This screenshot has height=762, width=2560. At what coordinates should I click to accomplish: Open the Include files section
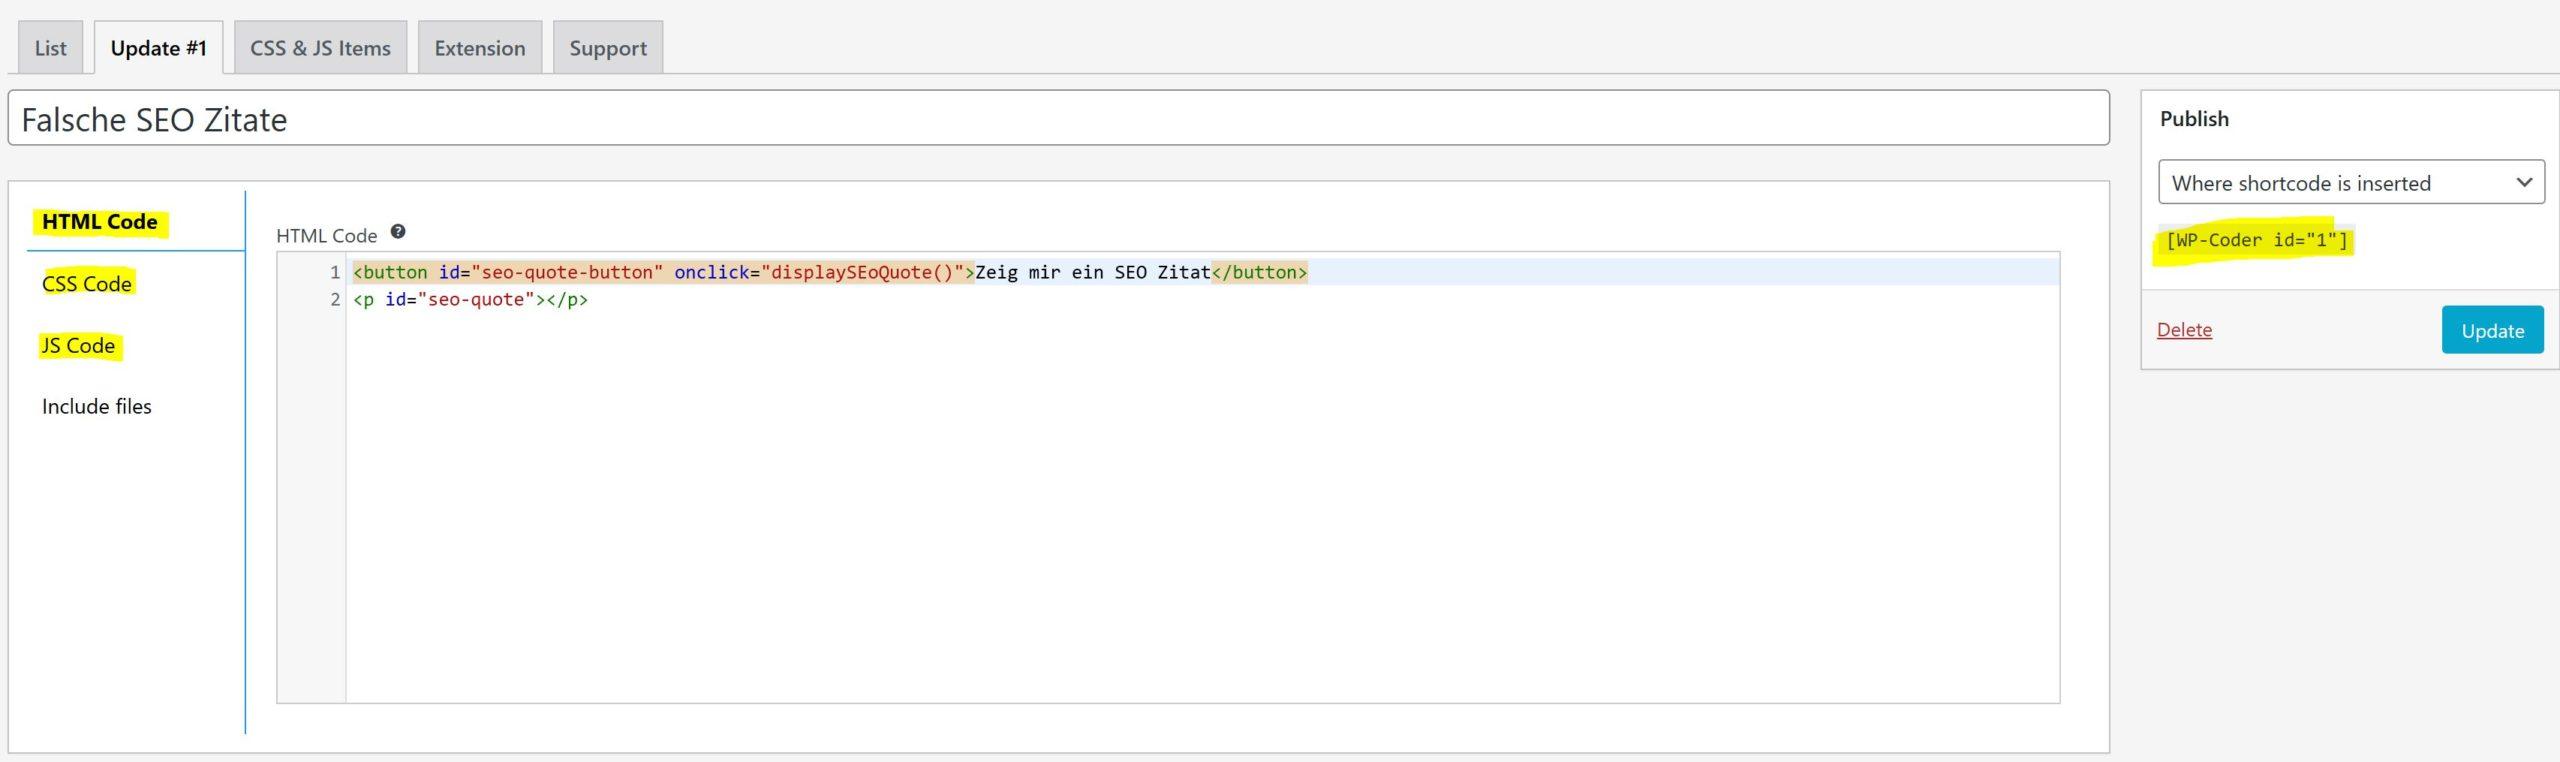point(97,407)
